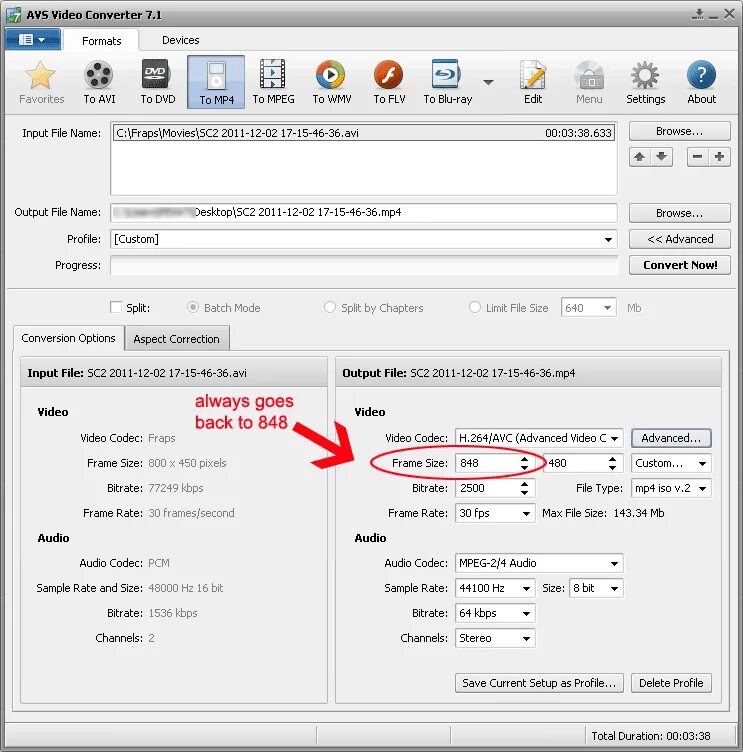Open the Channels Stereo dropdown
Screen dimensions: 743x752
pyautogui.click(x=526, y=638)
